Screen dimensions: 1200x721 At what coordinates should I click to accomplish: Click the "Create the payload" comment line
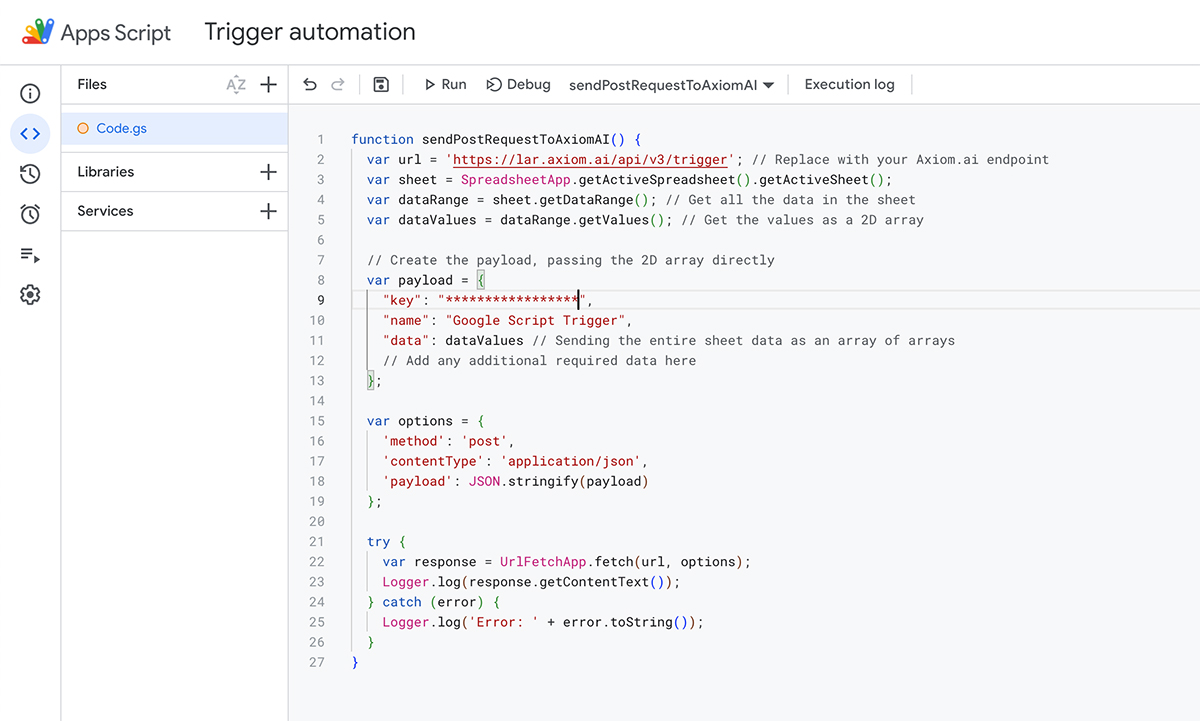click(571, 260)
